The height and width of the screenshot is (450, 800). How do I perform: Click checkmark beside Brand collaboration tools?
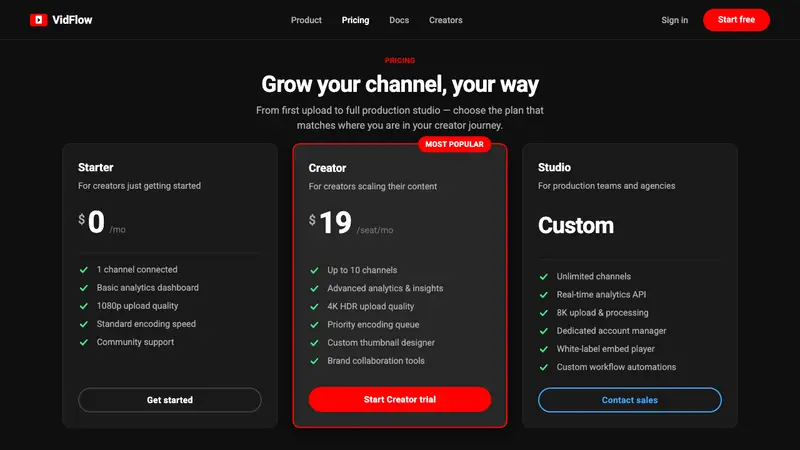314,361
